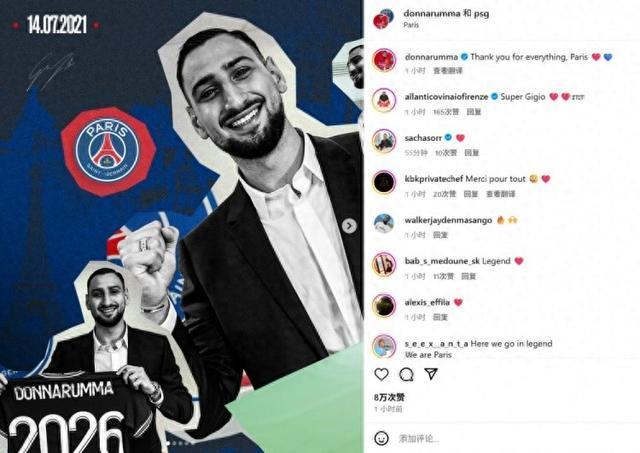This screenshot has height=453, width=640.
Task: Advance carousel with next arrow on photo
Action: coord(349,225)
